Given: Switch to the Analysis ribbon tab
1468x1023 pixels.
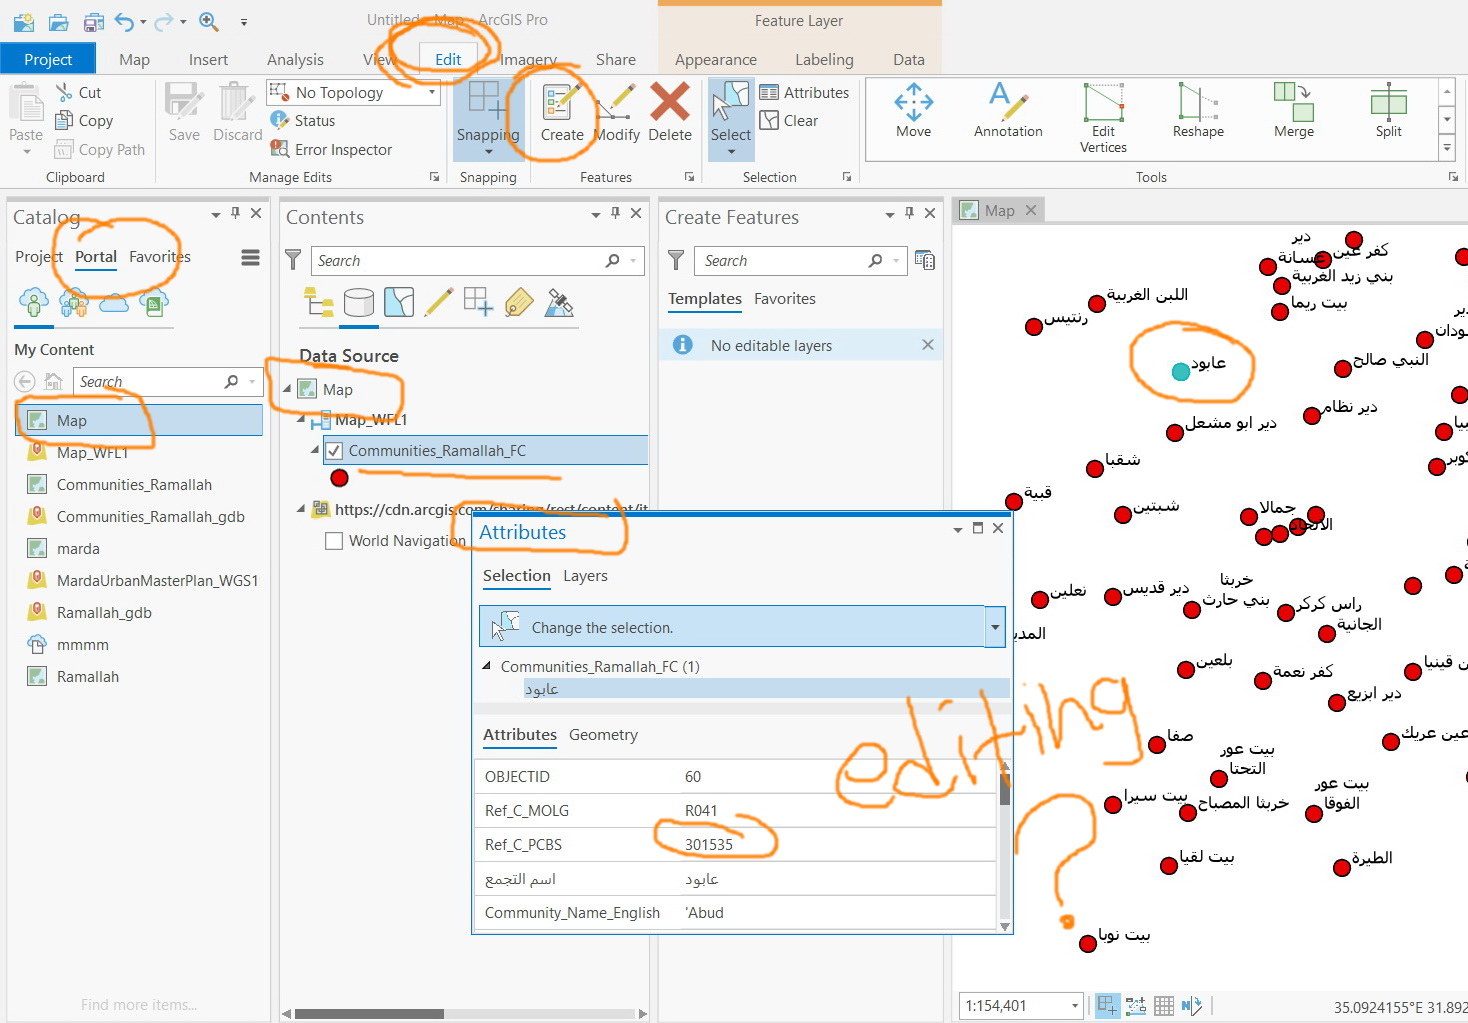Looking at the screenshot, I should (x=295, y=59).
